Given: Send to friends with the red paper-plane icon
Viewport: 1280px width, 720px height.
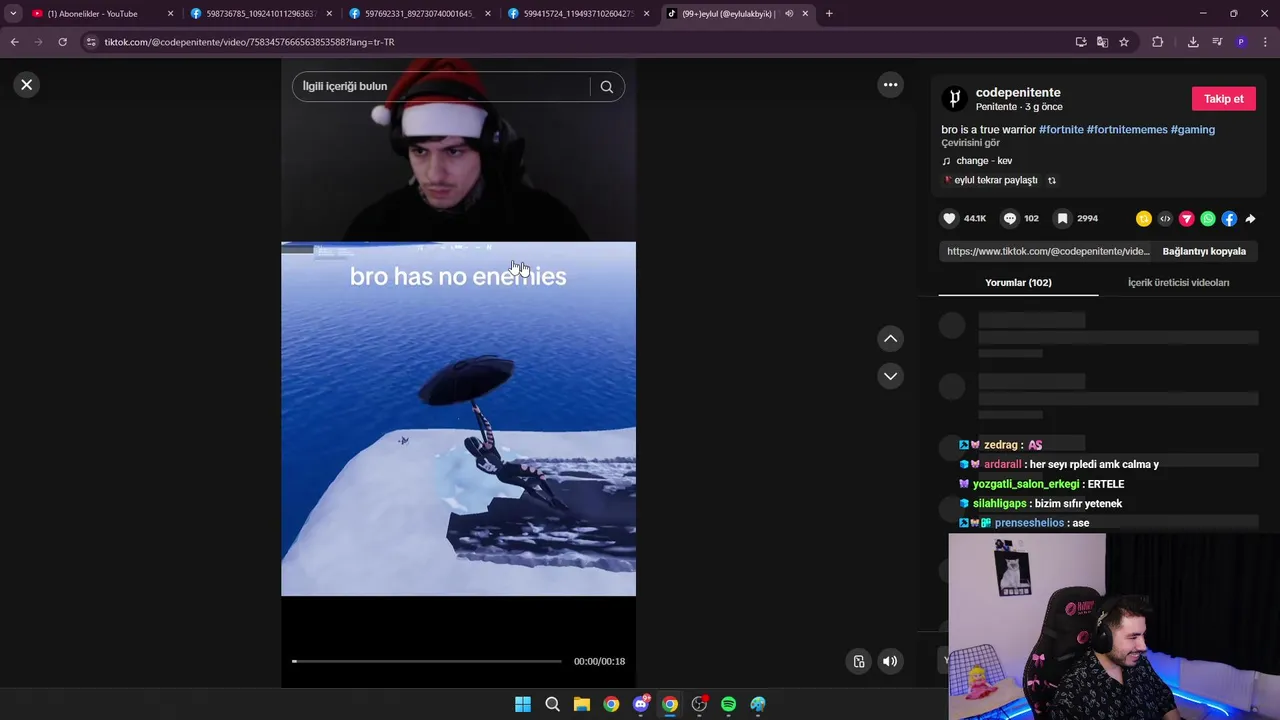Looking at the screenshot, I should point(1187,219).
